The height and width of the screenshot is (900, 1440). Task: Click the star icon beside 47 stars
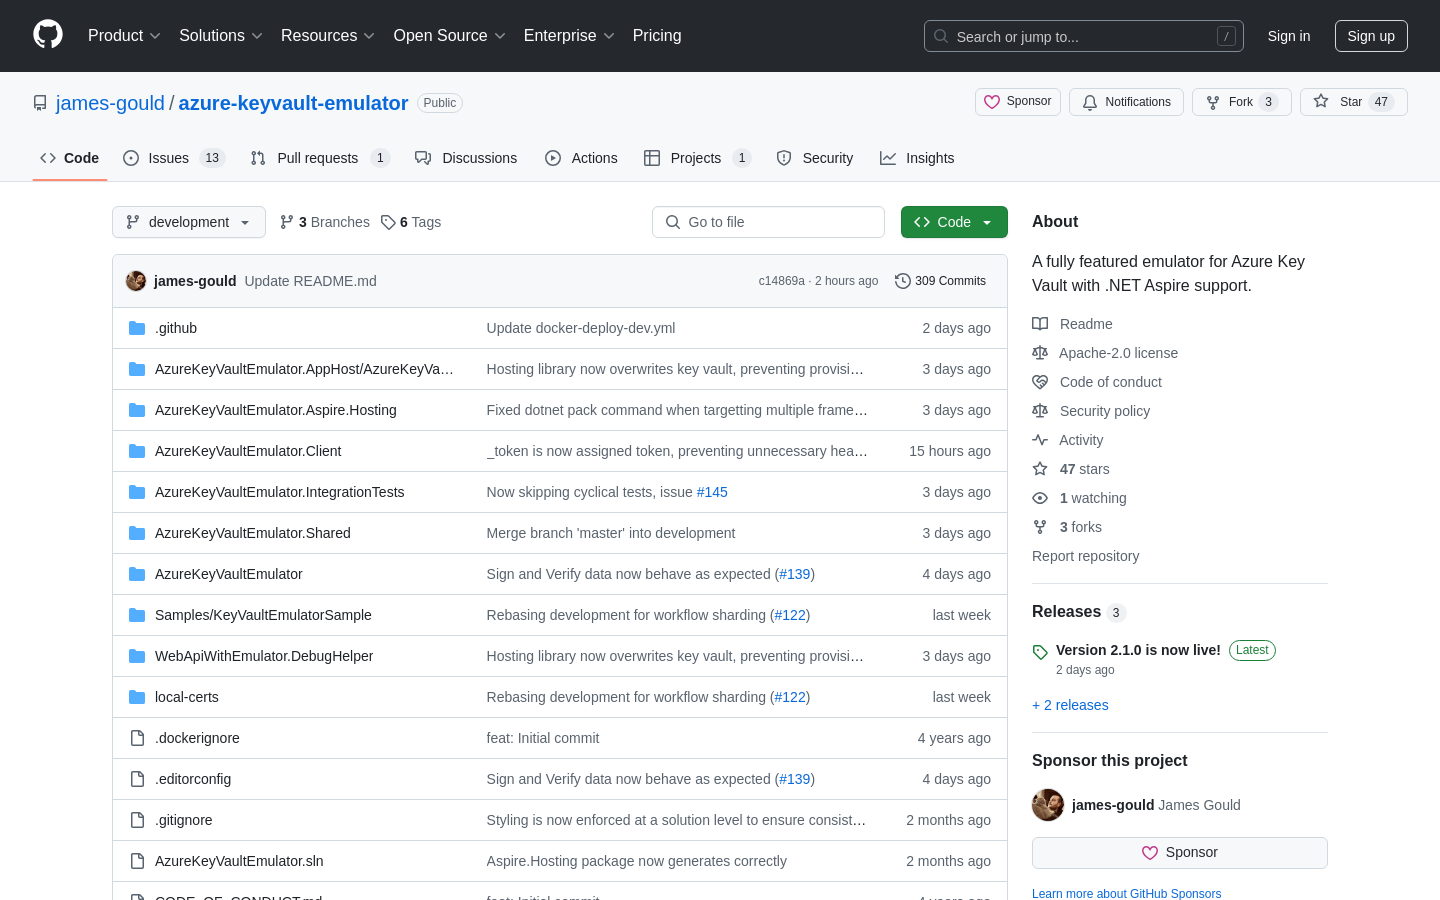point(1040,469)
